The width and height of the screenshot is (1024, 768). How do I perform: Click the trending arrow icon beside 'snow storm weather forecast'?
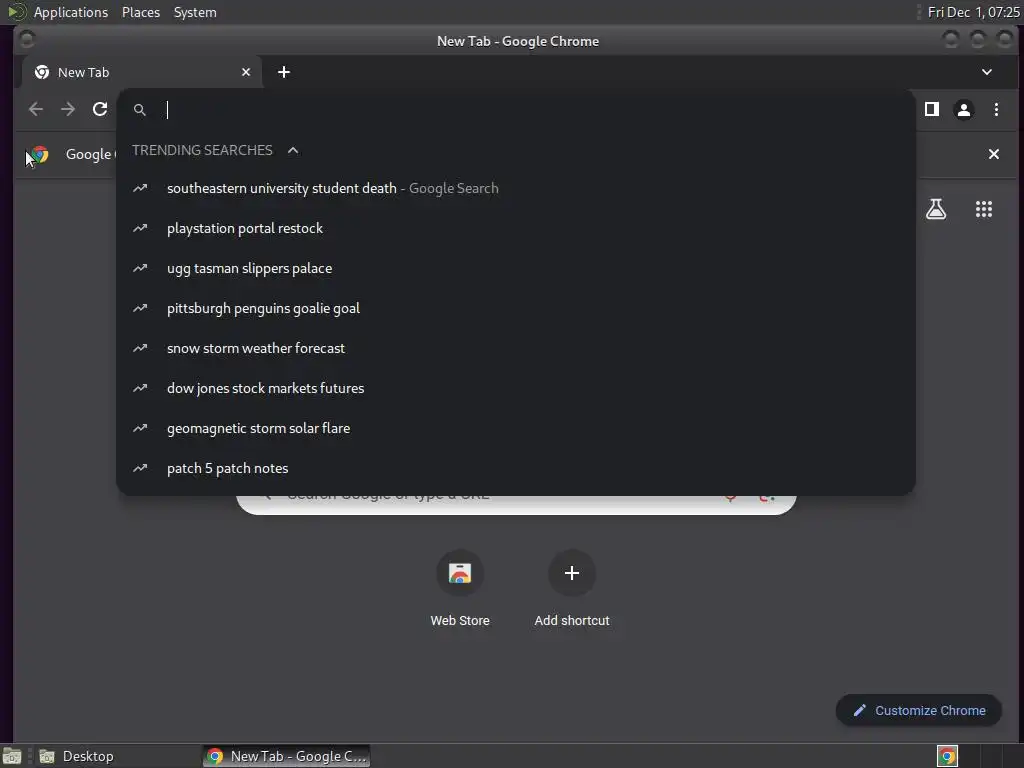pos(140,348)
